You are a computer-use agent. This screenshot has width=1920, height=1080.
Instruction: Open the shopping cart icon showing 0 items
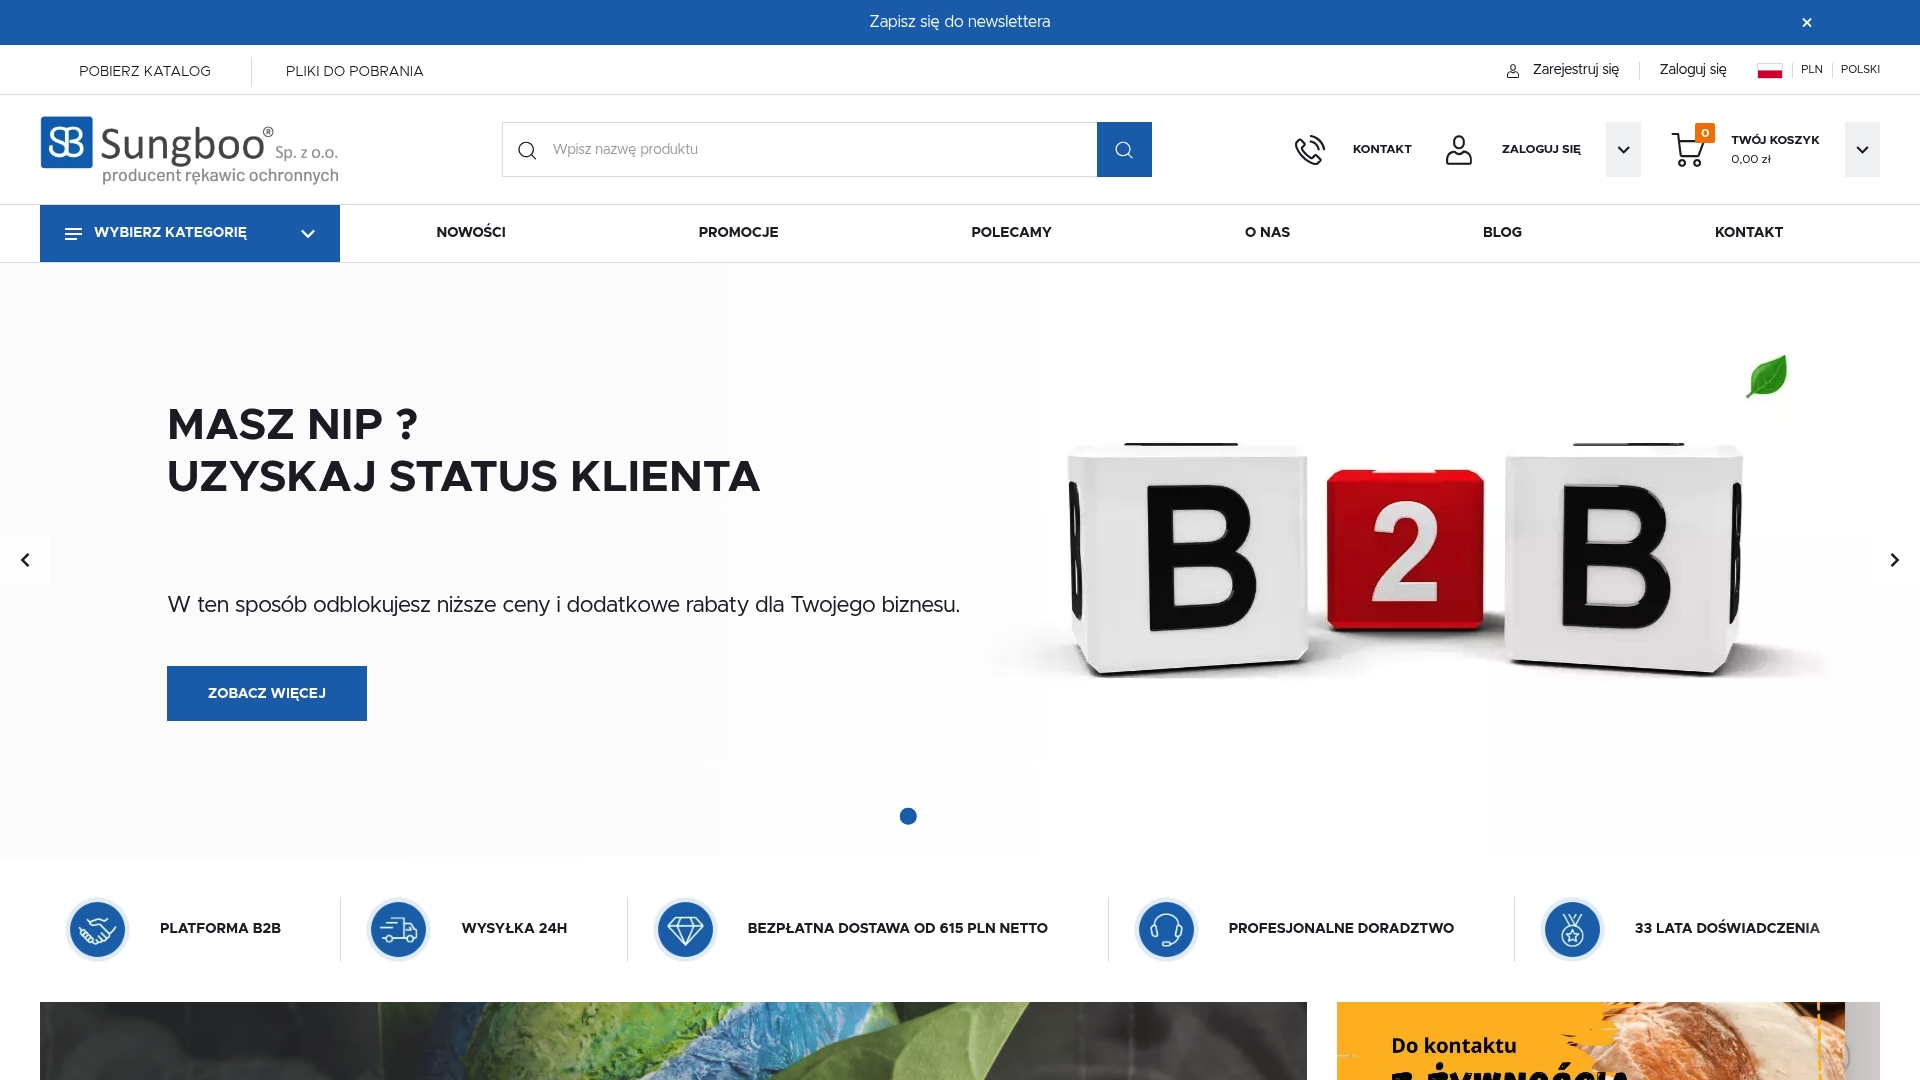(x=1690, y=149)
